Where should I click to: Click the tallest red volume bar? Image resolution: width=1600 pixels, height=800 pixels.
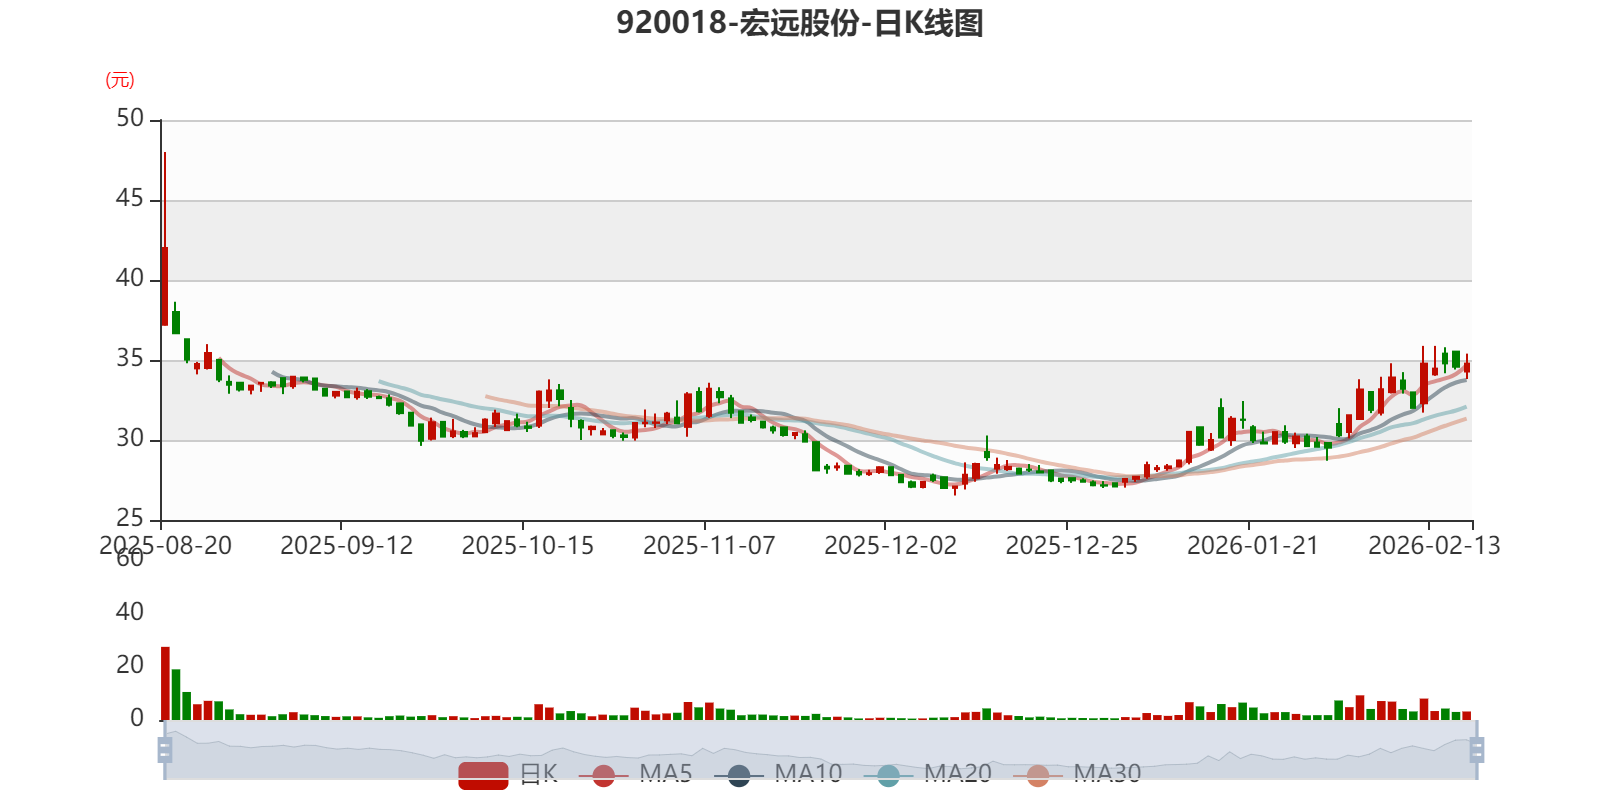(165, 683)
